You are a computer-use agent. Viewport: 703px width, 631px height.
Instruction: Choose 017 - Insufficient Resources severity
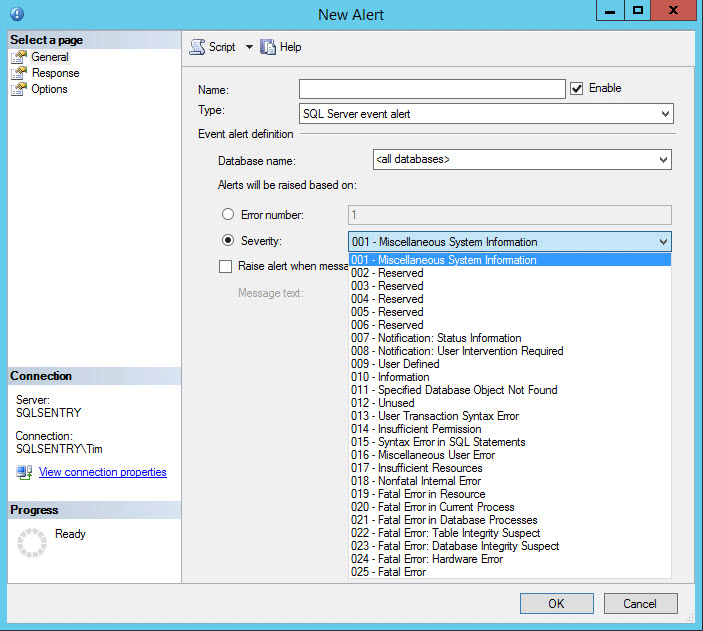[x=416, y=468]
